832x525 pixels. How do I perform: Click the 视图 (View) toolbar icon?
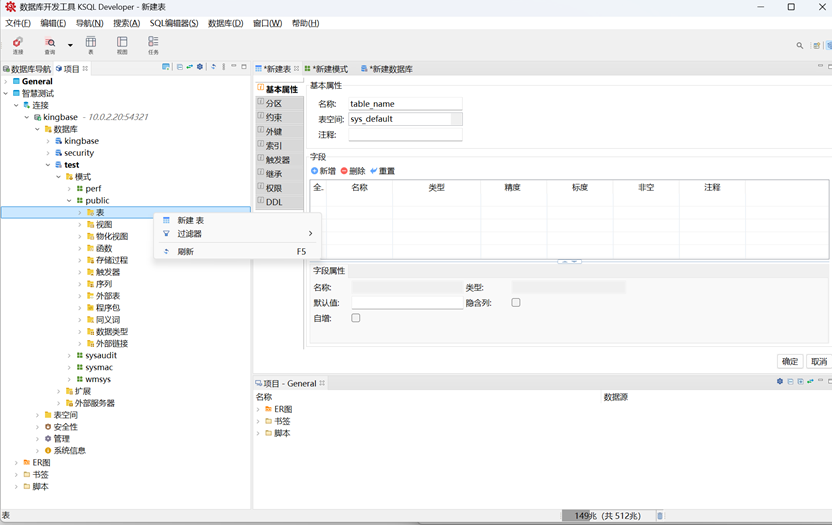122,44
